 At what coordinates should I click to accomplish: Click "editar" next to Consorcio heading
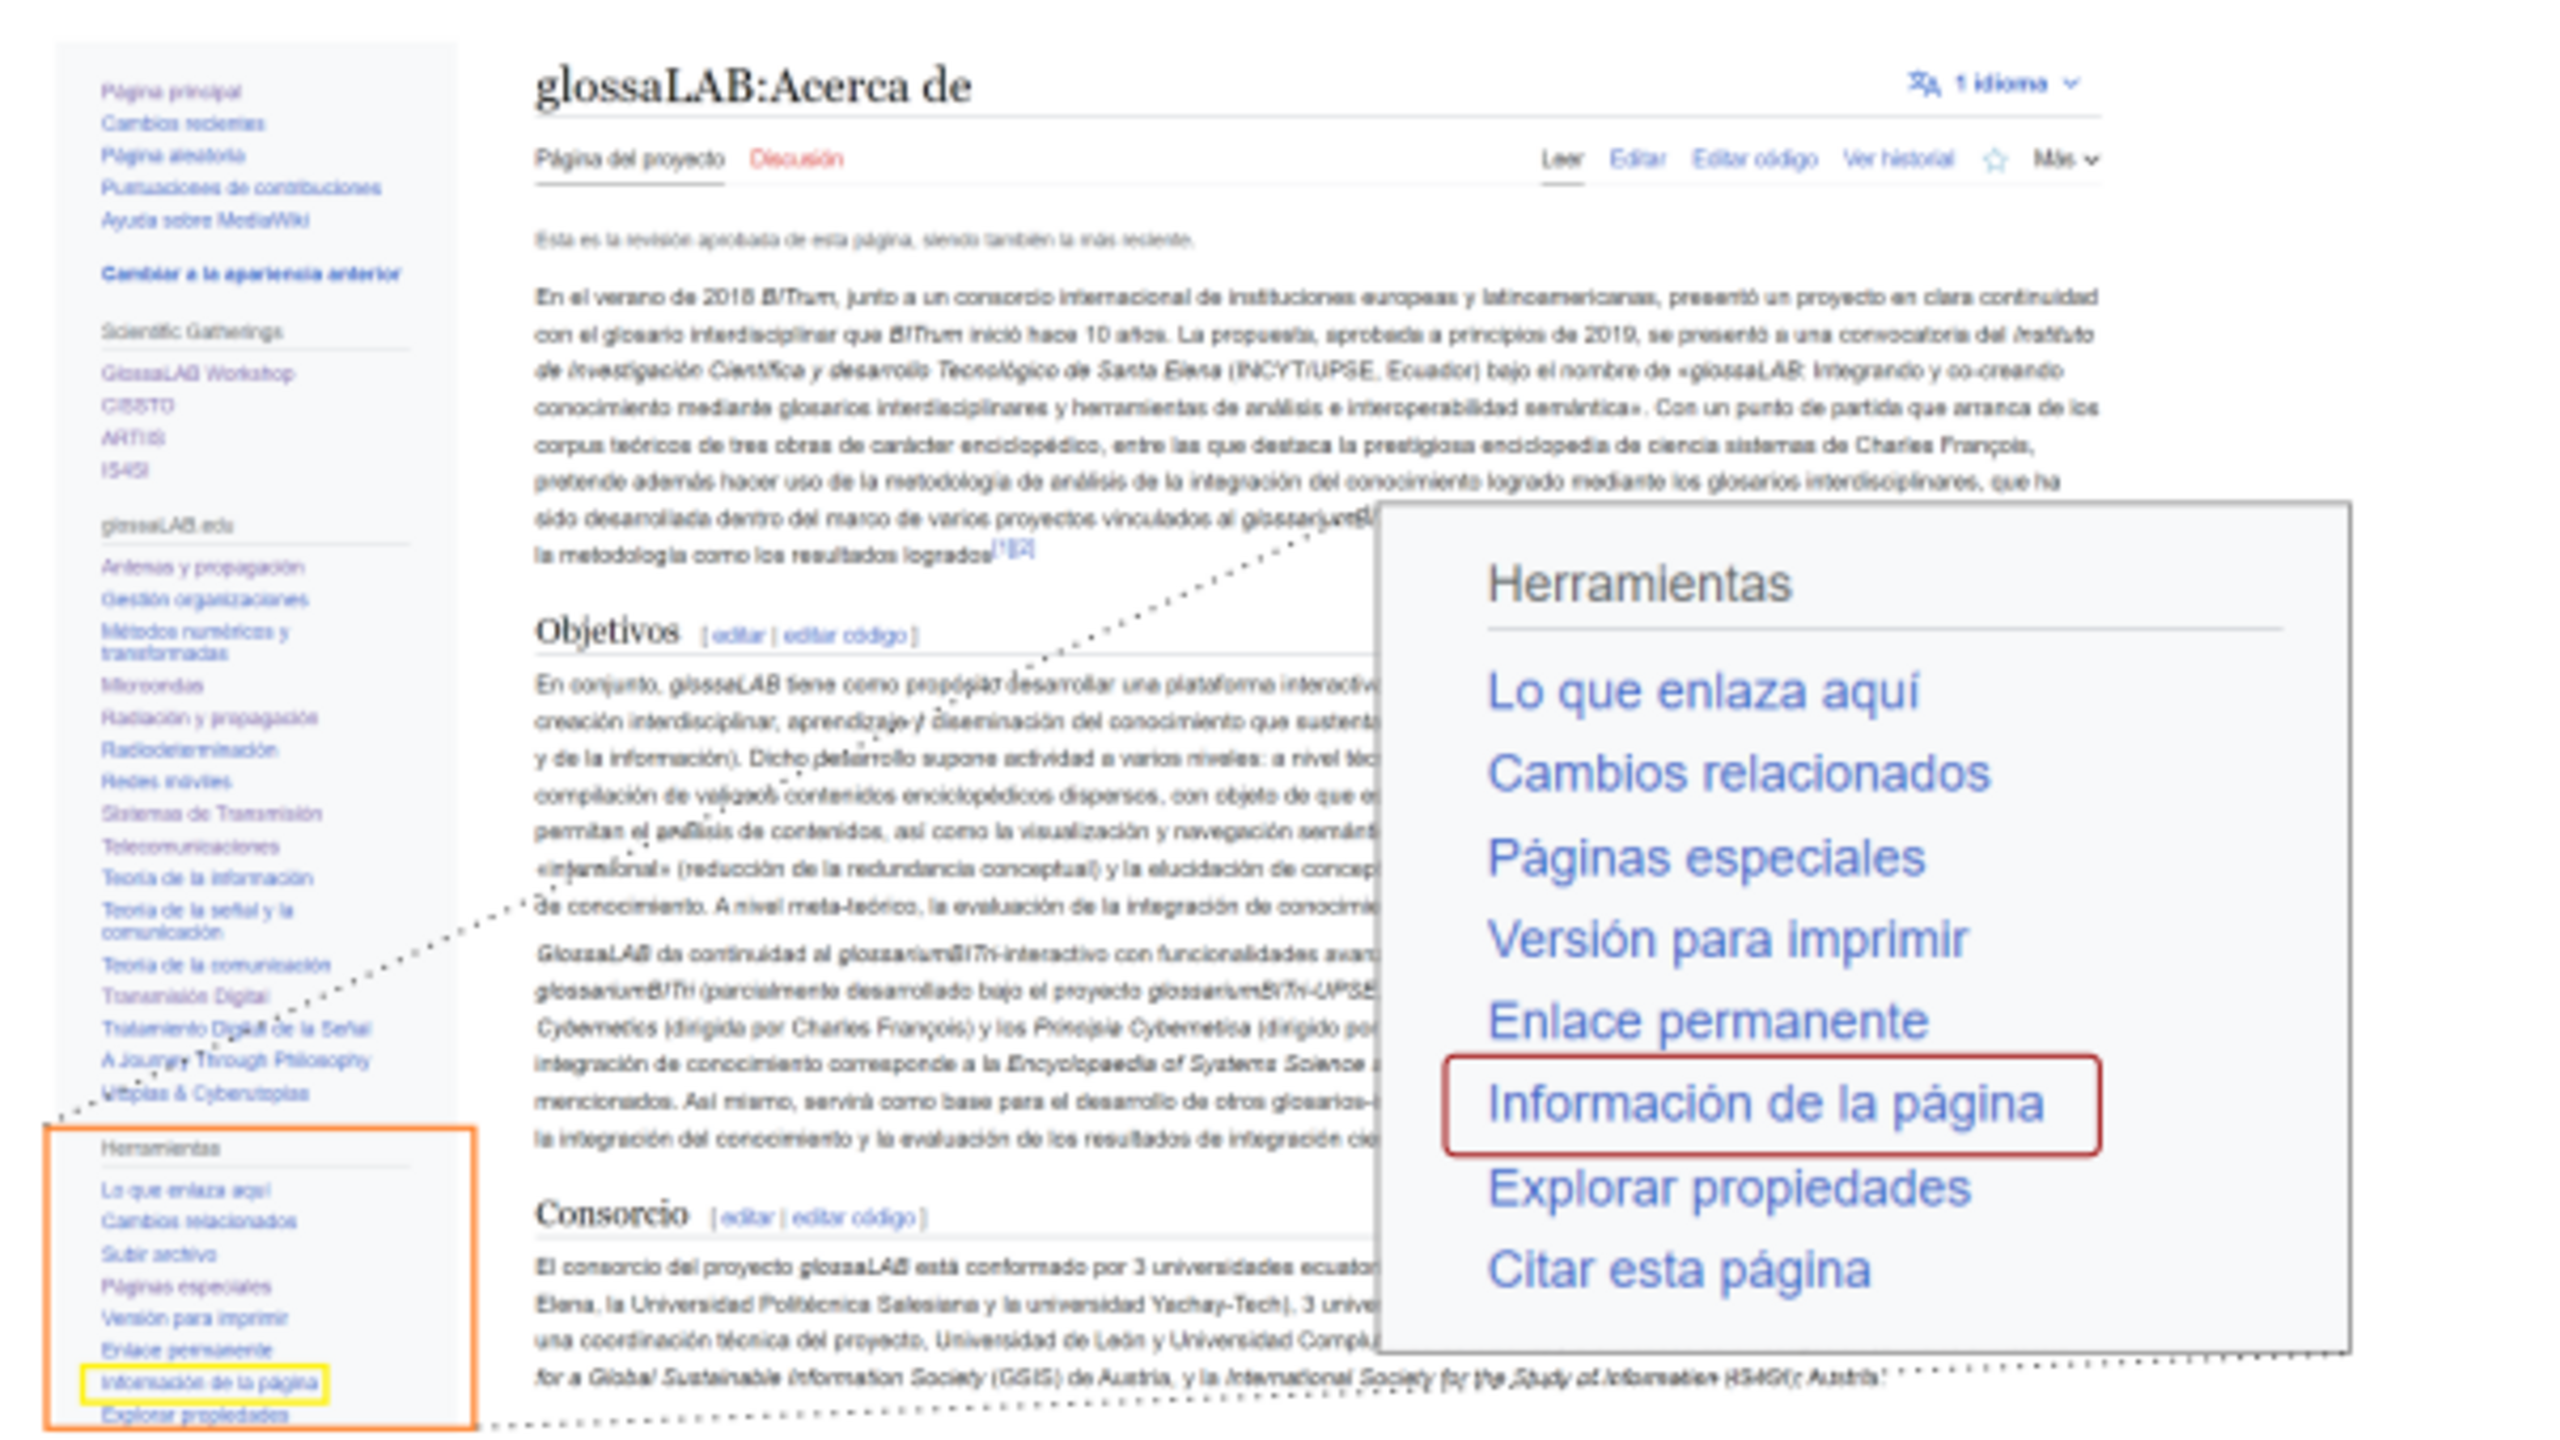[747, 1217]
